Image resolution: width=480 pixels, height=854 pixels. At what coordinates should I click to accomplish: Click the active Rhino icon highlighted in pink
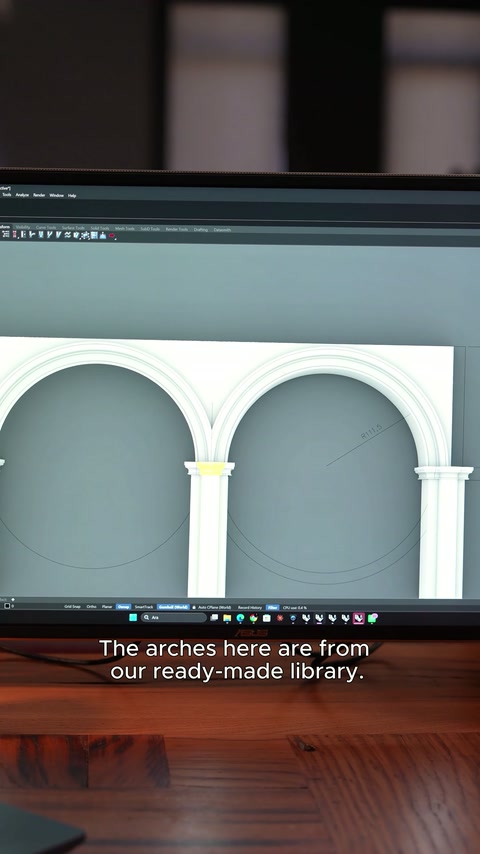tap(359, 618)
